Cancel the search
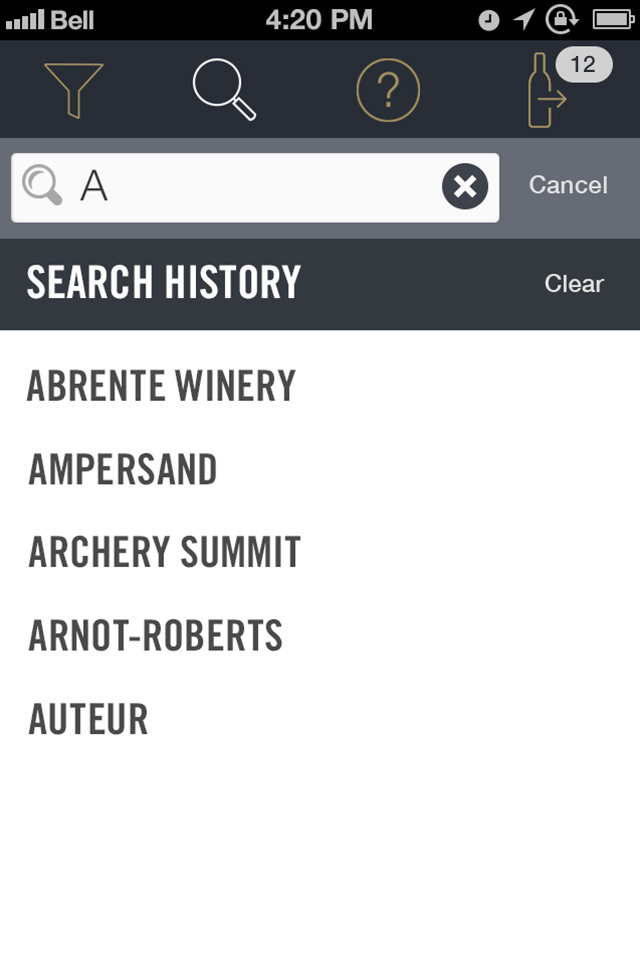The width and height of the screenshot is (640, 960). [x=568, y=185]
